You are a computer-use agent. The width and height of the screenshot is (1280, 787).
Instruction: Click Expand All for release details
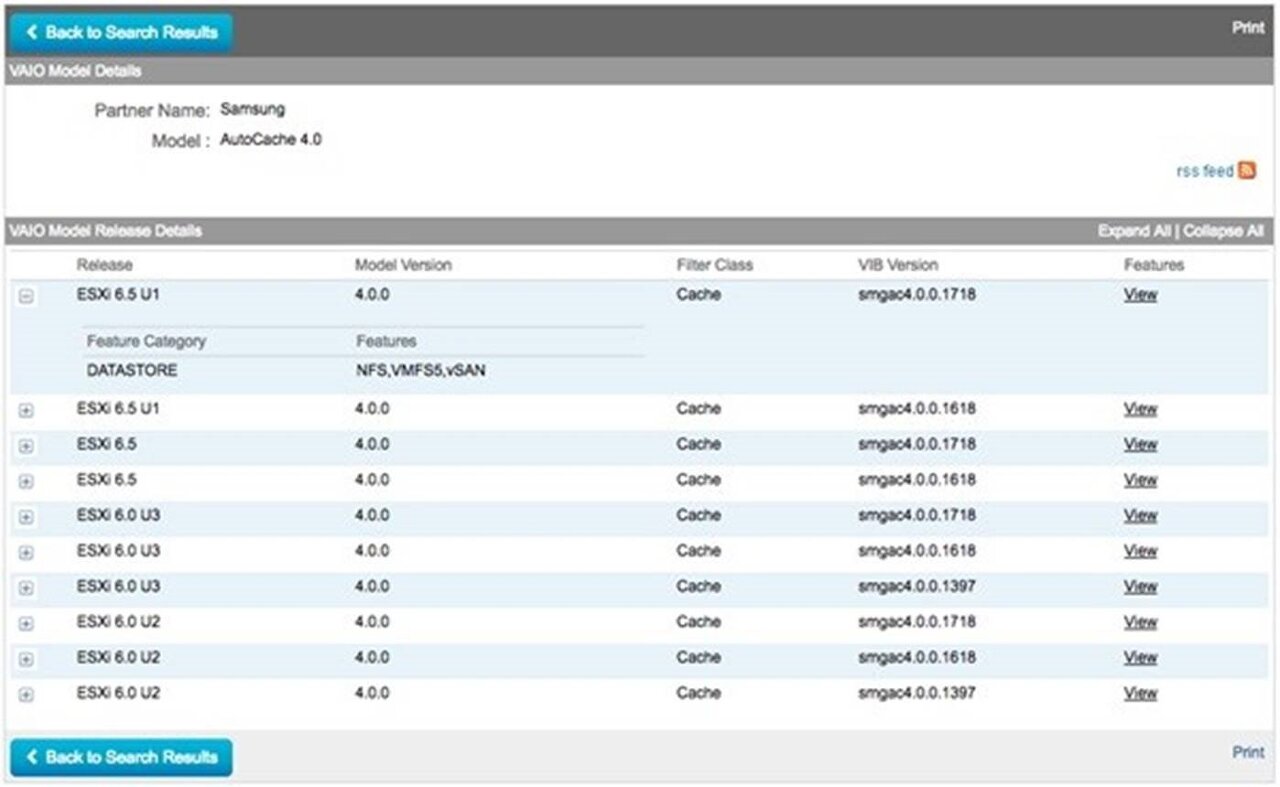coord(1133,231)
